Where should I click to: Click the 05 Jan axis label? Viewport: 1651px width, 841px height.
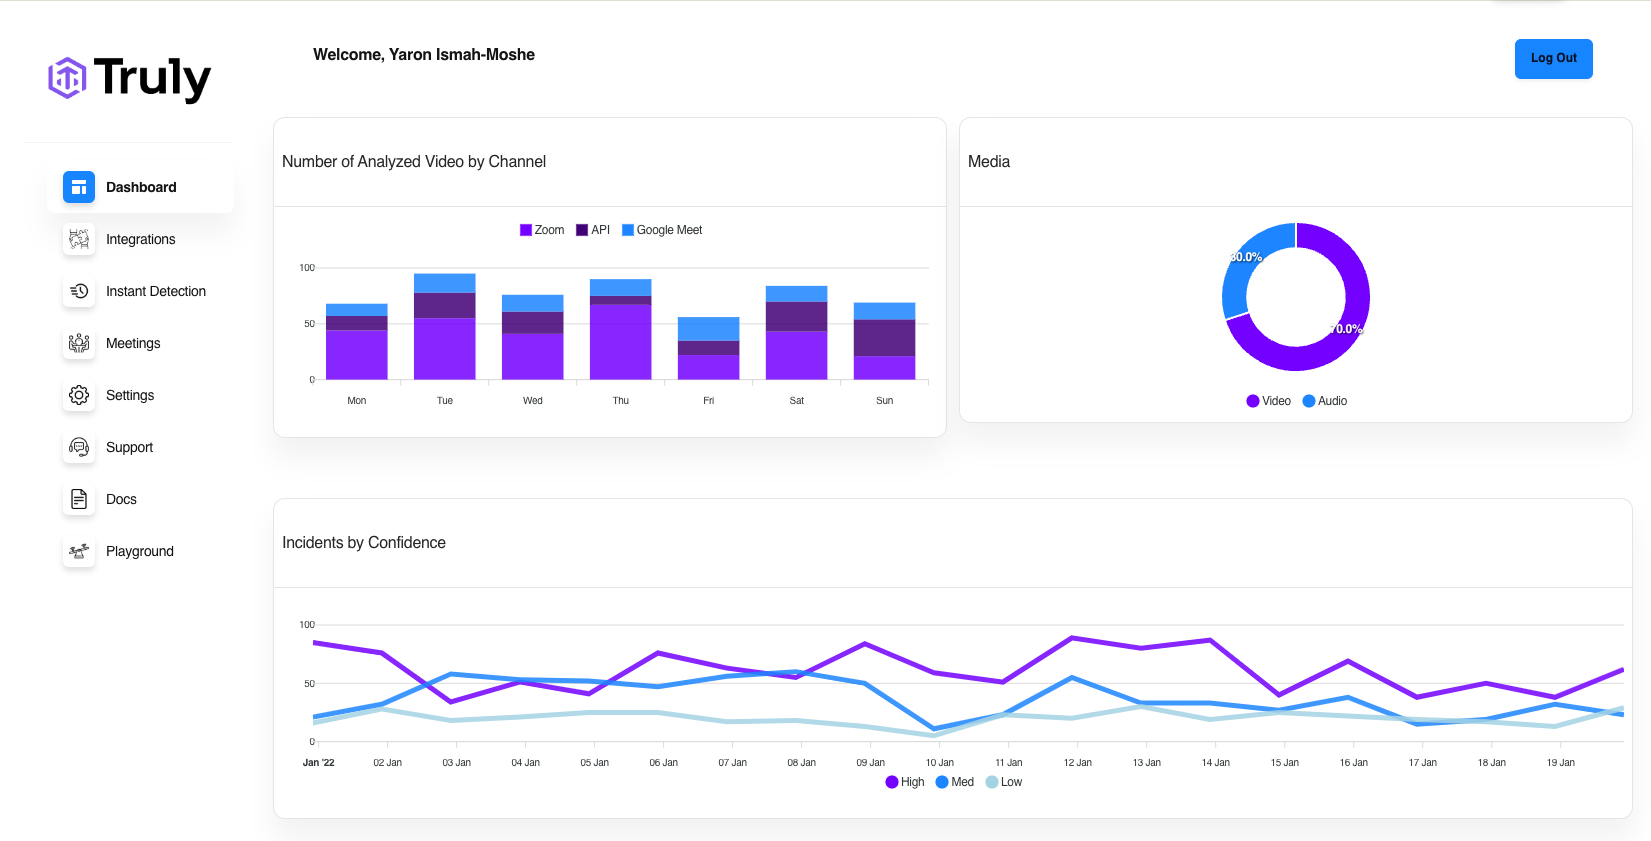pos(595,763)
